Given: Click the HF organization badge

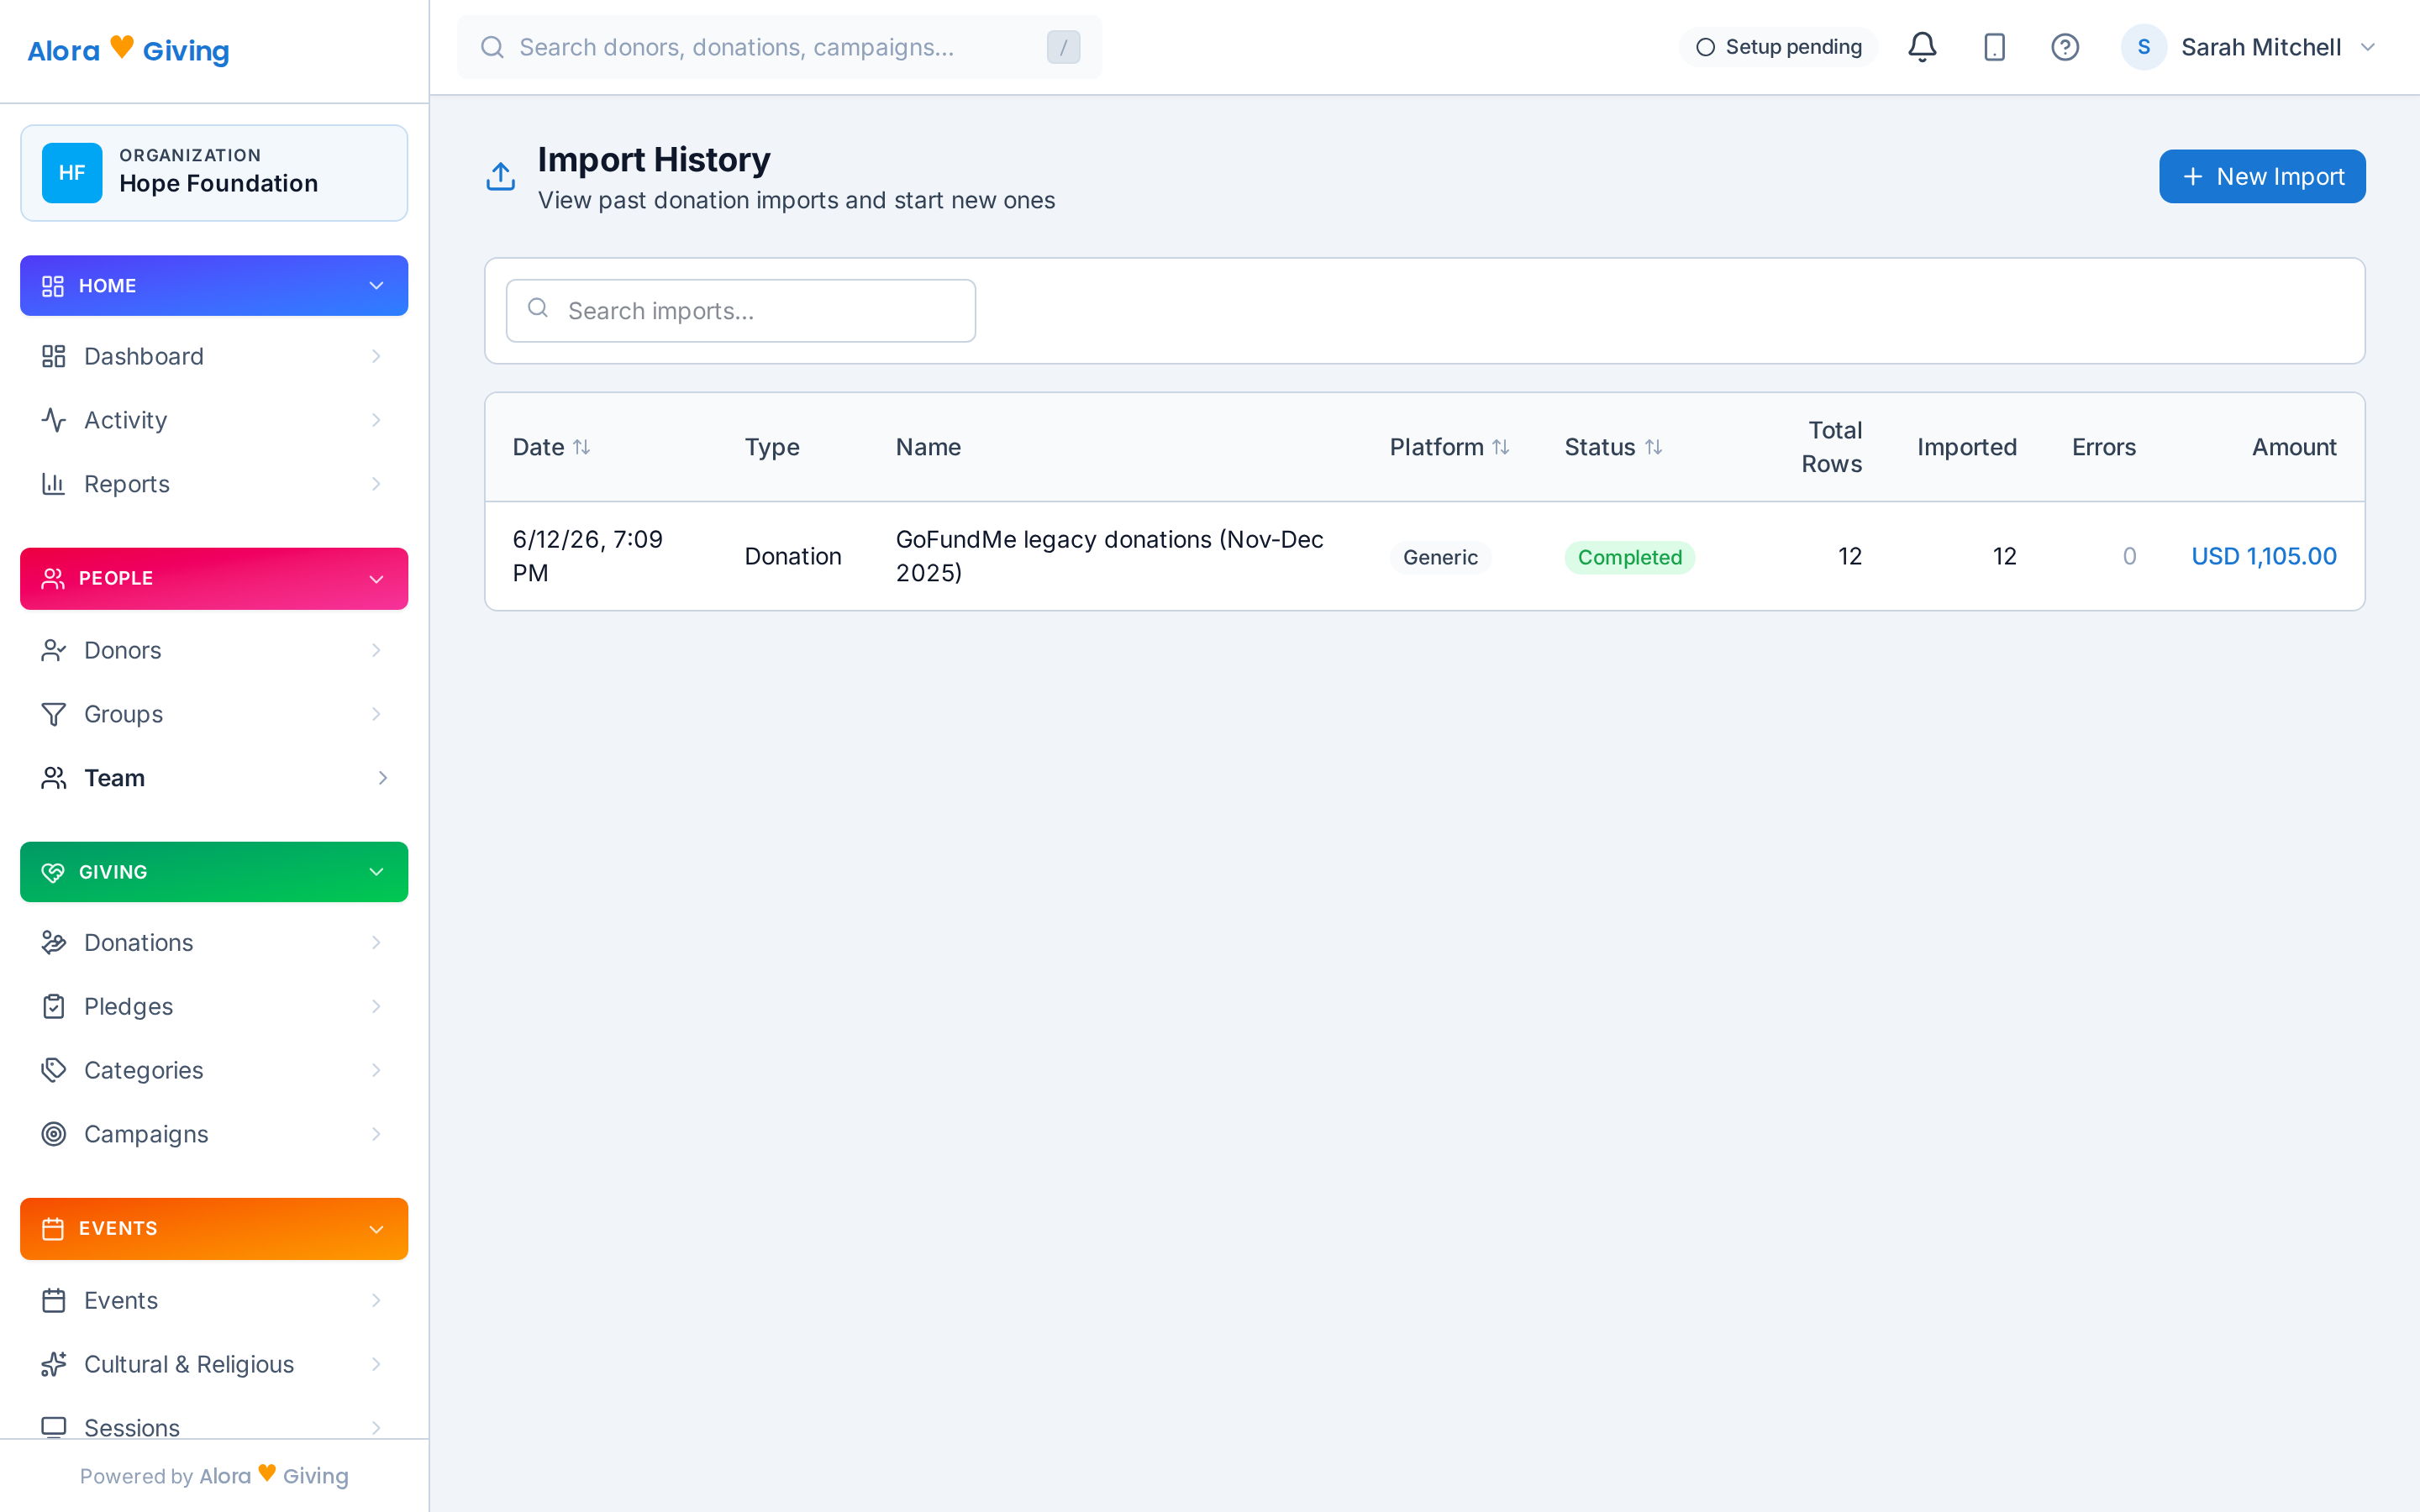Looking at the screenshot, I should coord(72,173).
